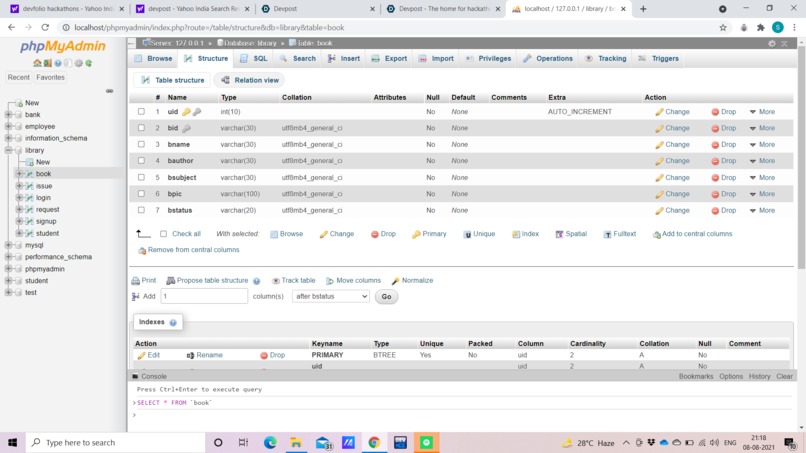Open the Operations tab
The width and height of the screenshot is (806, 453).
click(x=548, y=59)
